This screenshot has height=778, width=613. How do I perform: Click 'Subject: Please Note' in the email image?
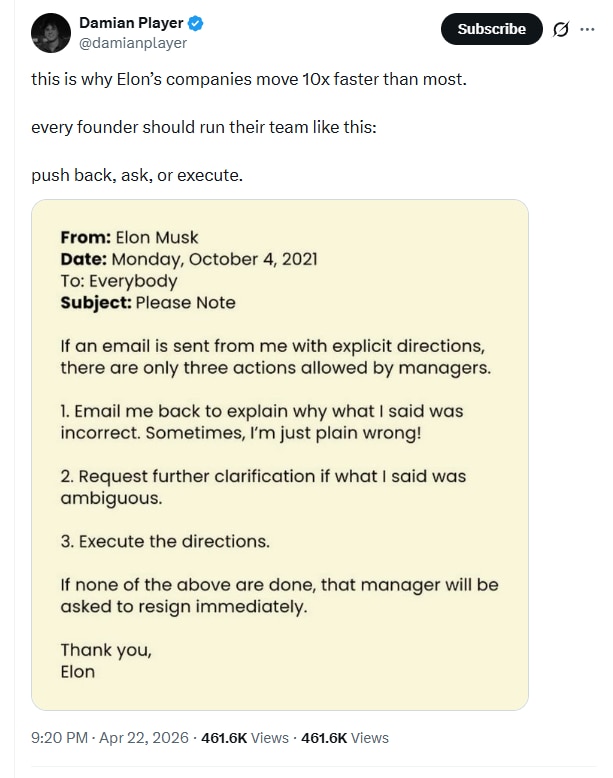pos(148,303)
